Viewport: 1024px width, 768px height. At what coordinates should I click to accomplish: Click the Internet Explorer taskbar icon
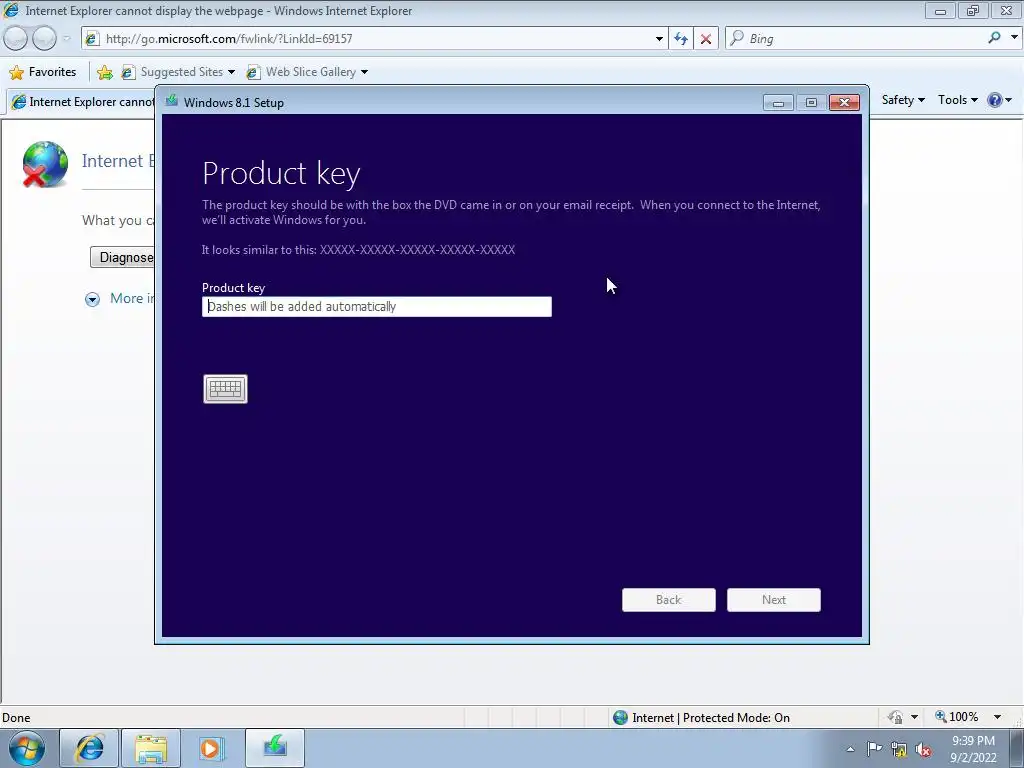(89, 748)
